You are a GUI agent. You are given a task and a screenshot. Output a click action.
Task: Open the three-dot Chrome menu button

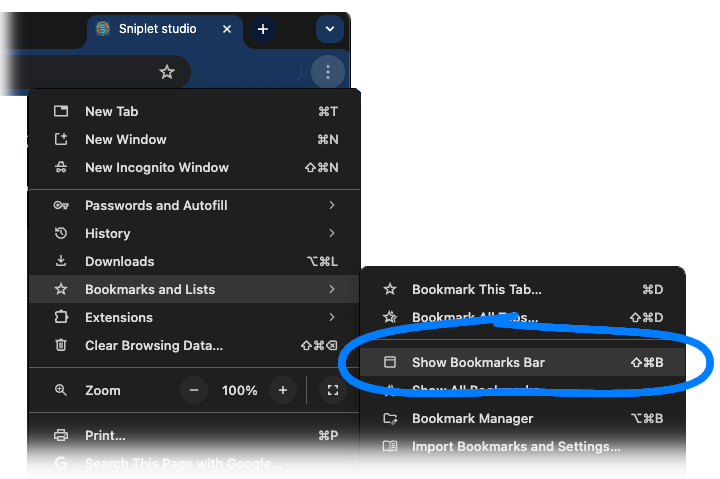click(327, 72)
